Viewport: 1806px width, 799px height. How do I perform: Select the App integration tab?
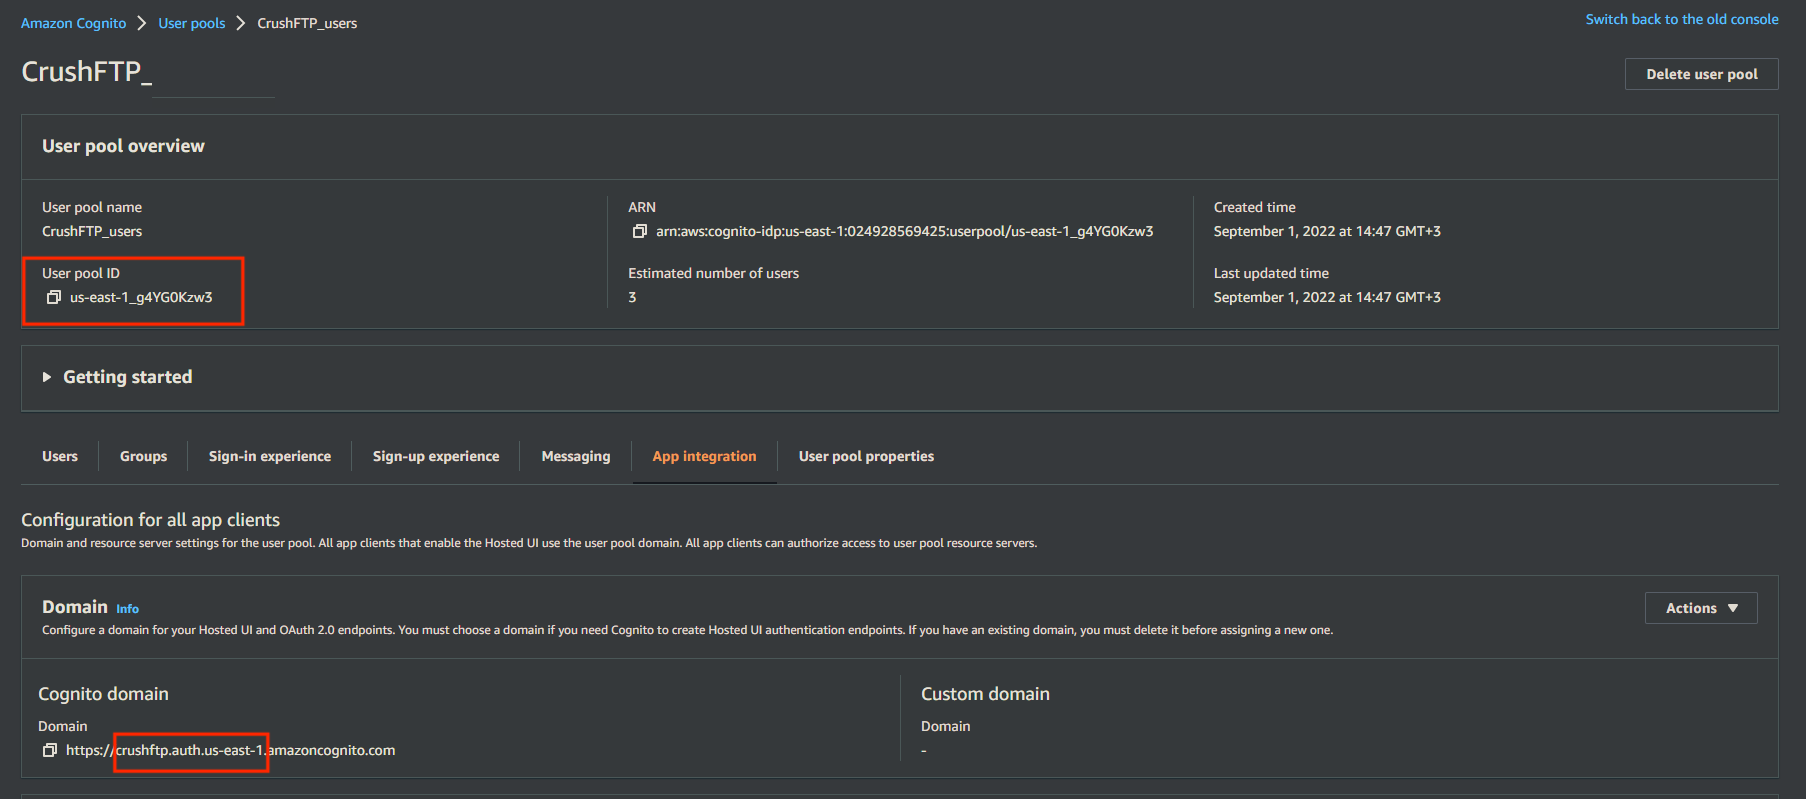pyautogui.click(x=705, y=456)
